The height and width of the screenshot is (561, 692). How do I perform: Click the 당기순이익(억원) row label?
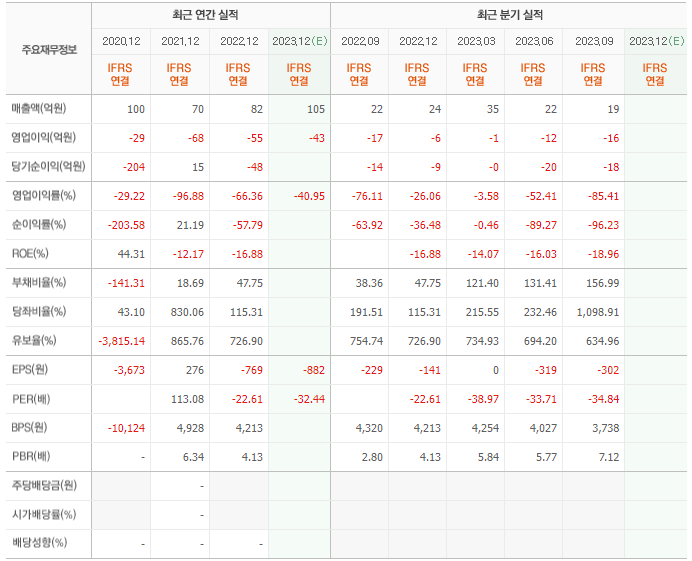[x=49, y=166]
